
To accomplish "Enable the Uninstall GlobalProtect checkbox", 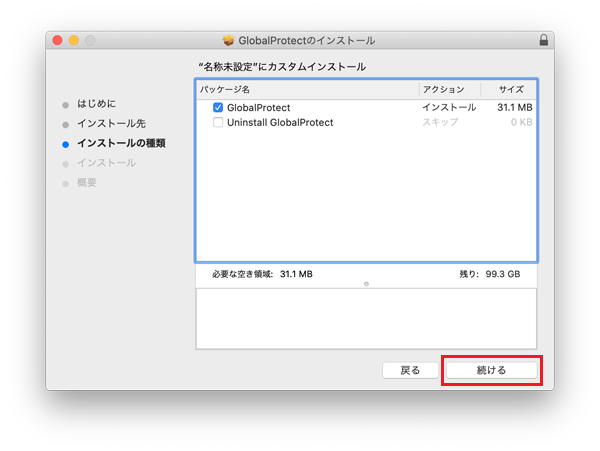I will [218, 122].
